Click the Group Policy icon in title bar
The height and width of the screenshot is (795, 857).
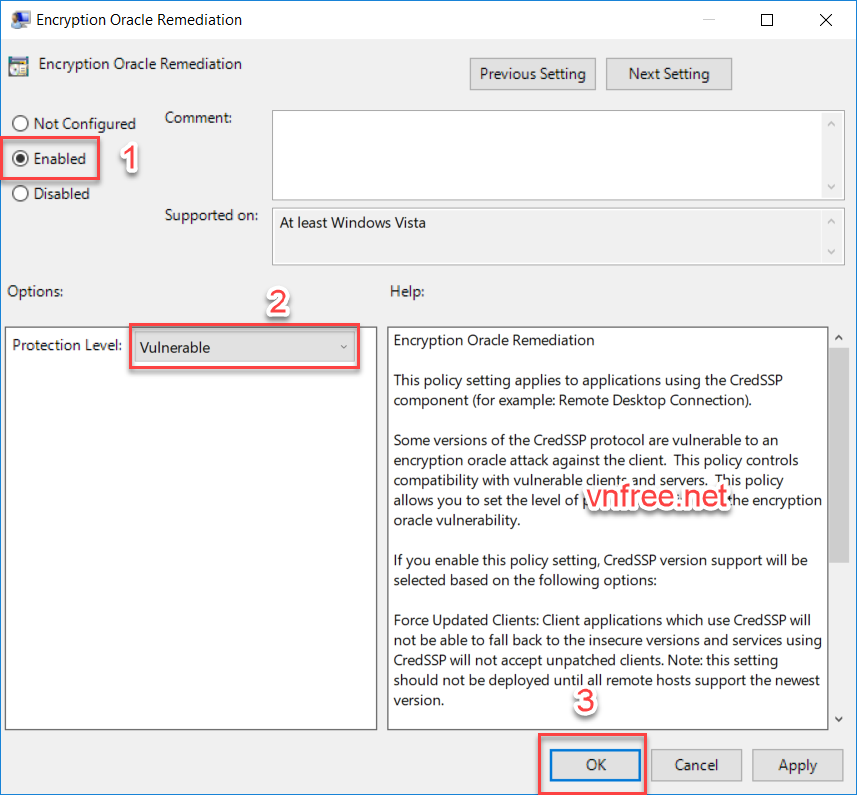[19, 20]
